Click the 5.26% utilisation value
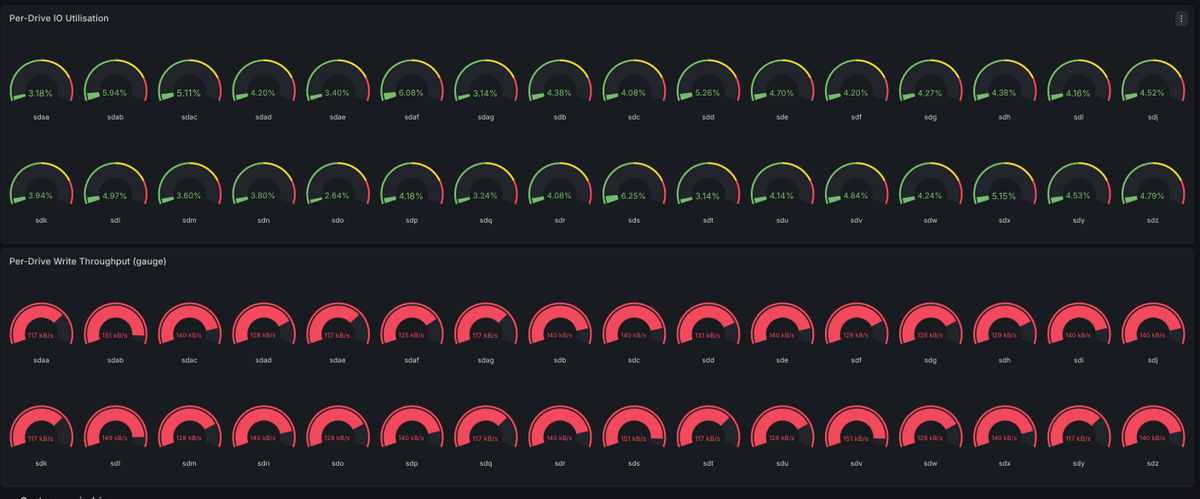Viewport: 1200px width, 499px height. pos(708,93)
